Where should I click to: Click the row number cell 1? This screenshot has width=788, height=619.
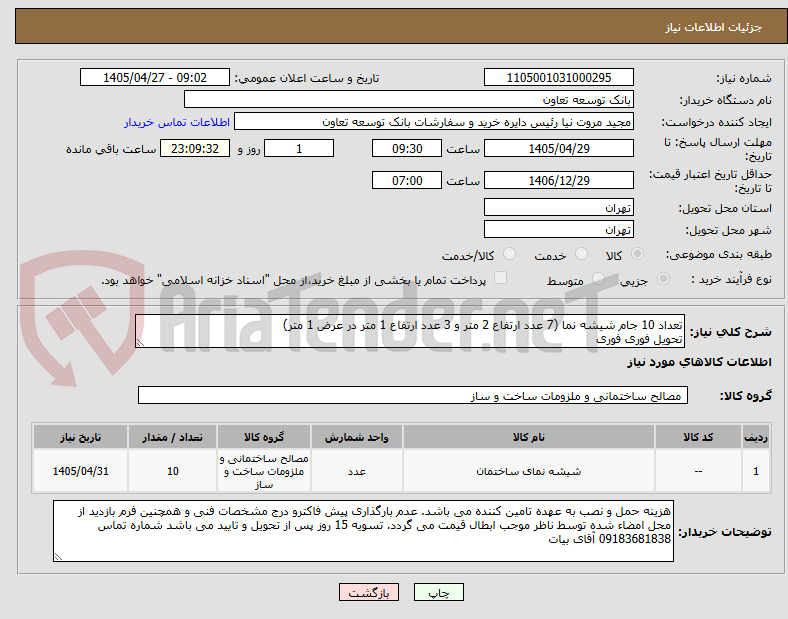point(755,471)
